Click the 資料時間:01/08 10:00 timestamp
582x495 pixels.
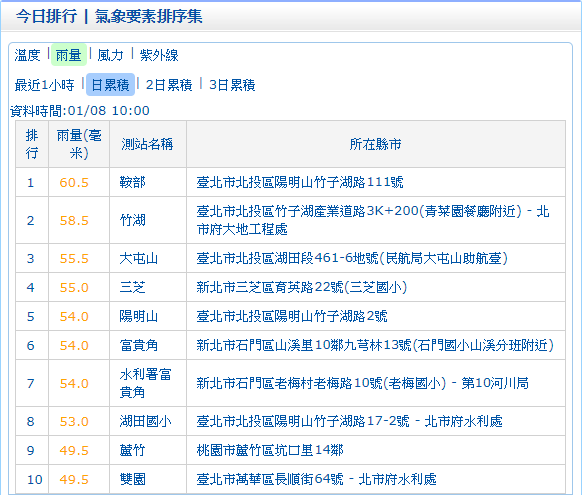(x=80, y=111)
